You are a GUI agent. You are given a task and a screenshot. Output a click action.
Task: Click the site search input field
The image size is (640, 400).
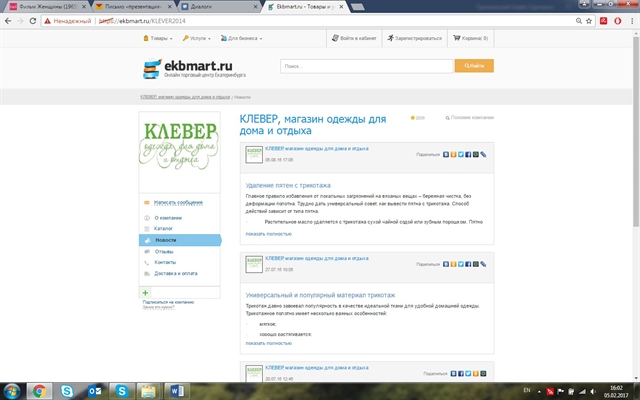(366, 66)
